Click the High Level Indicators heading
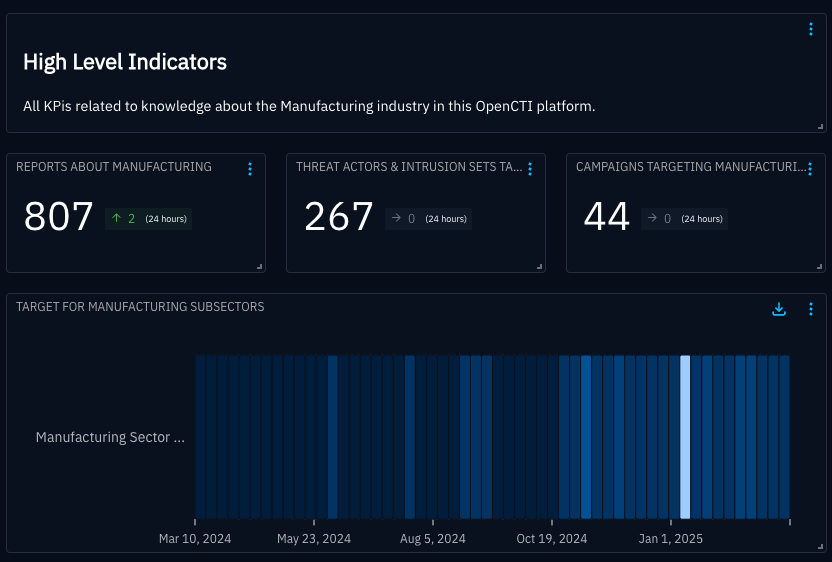Viewport: 832px width, 562px height. click(x=125, y=62)
